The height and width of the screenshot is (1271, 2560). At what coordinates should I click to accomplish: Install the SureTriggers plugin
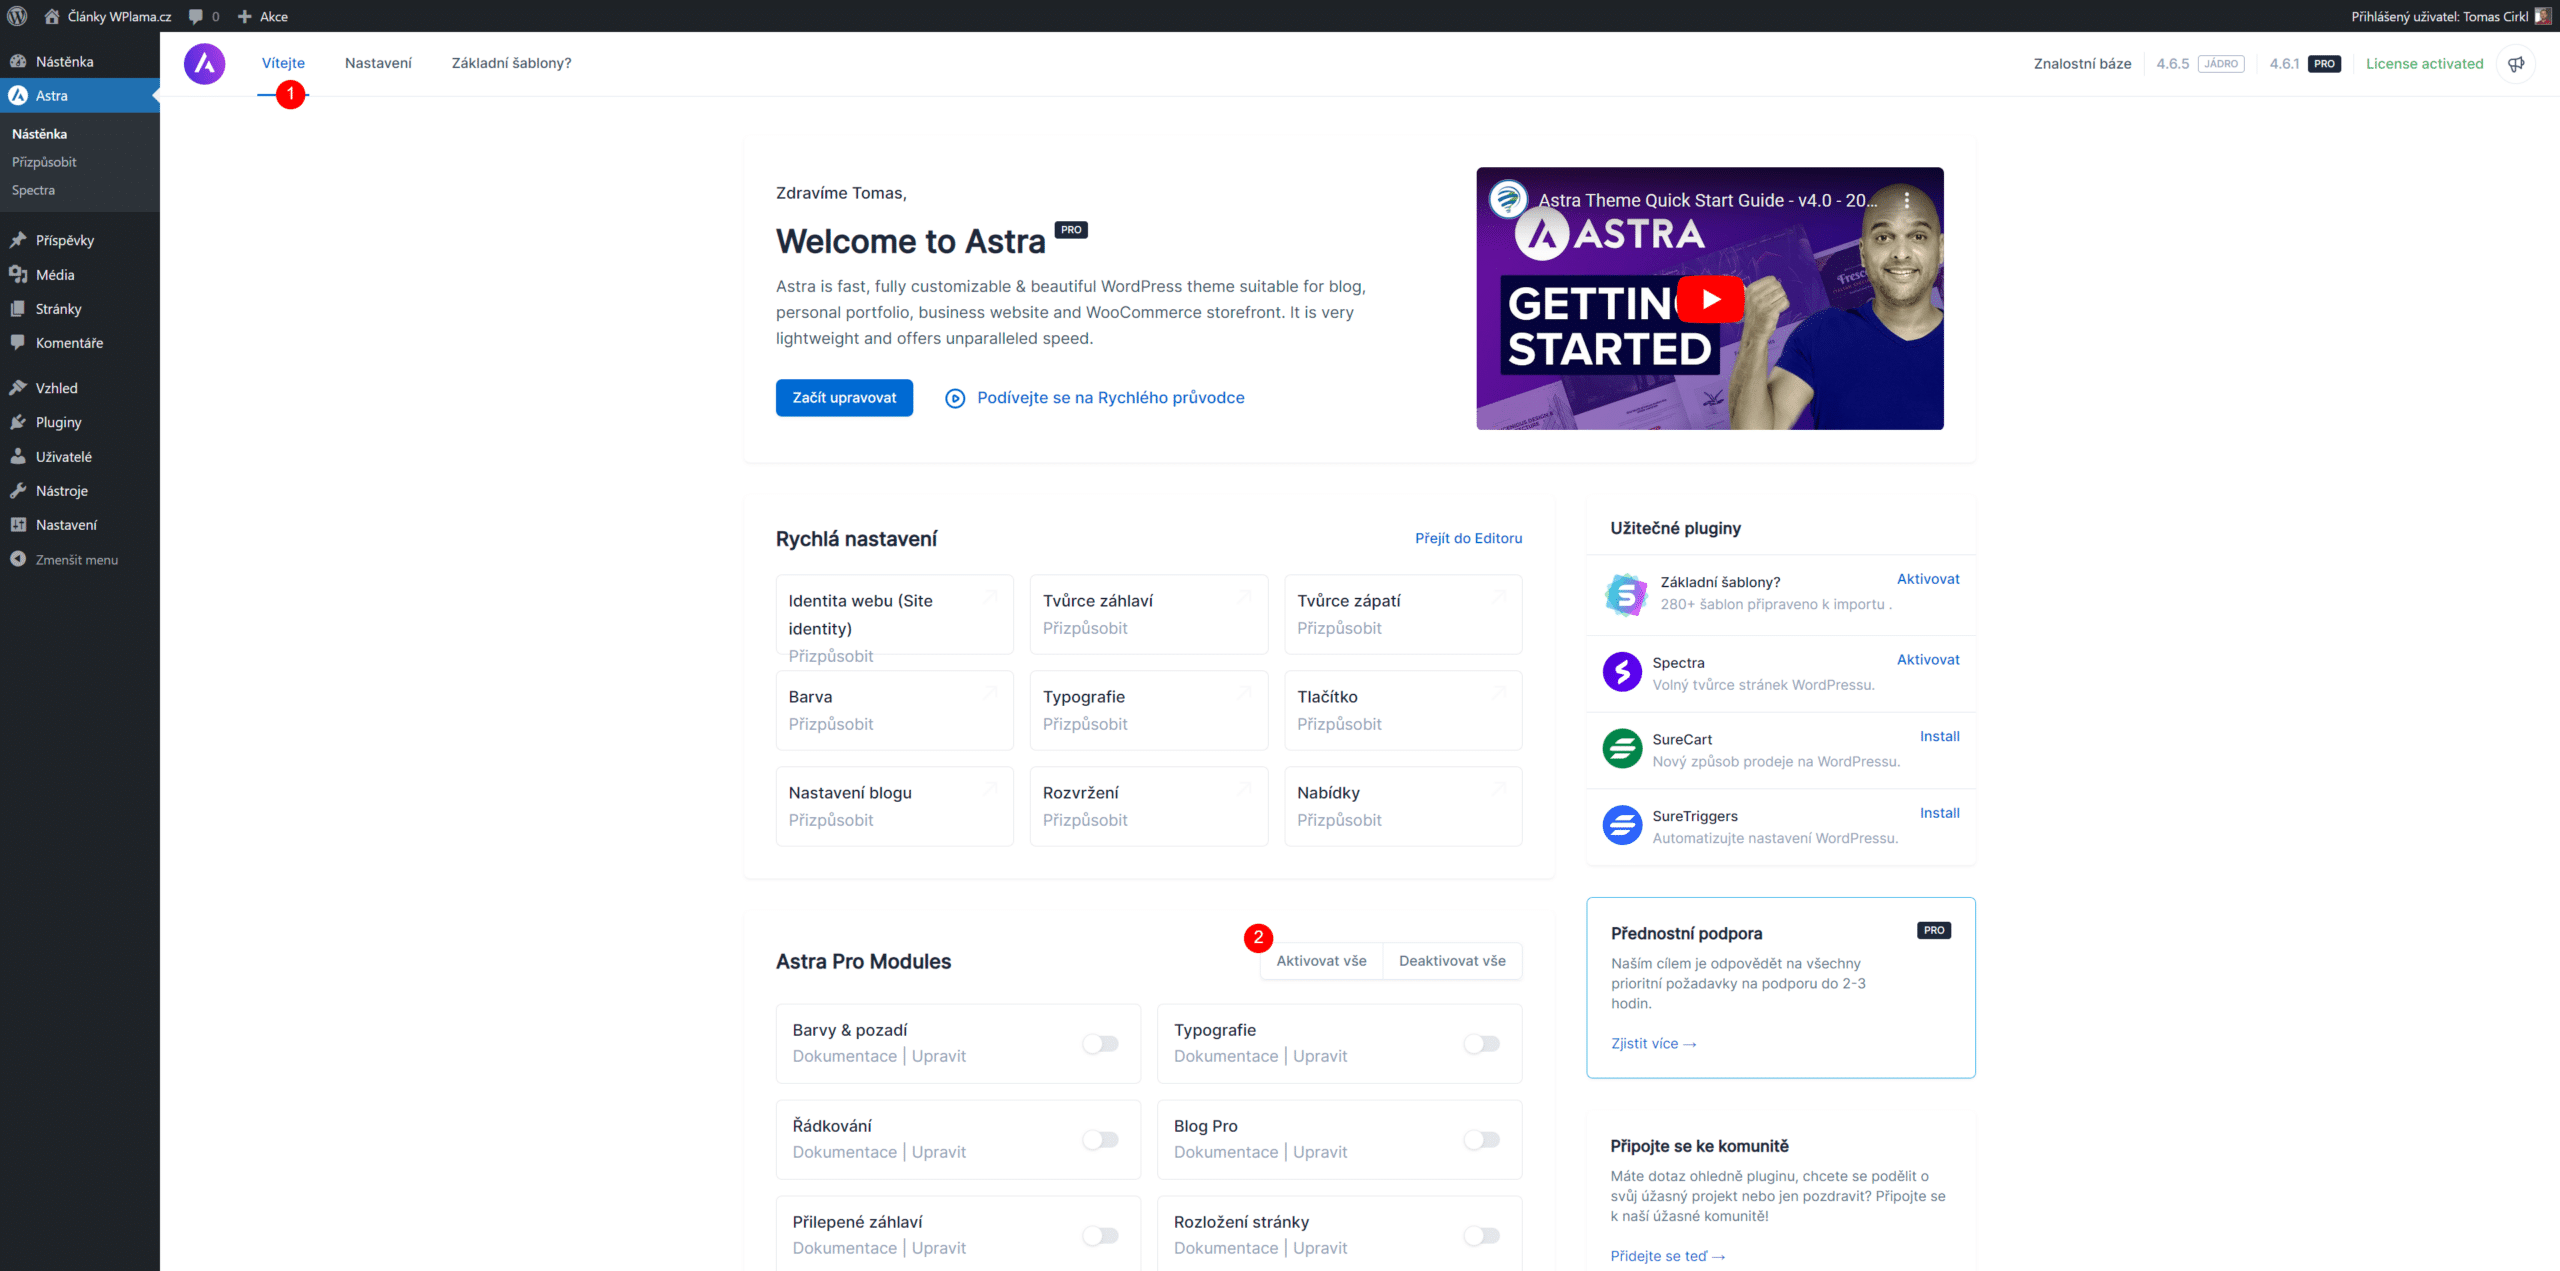pos(1939,813)
